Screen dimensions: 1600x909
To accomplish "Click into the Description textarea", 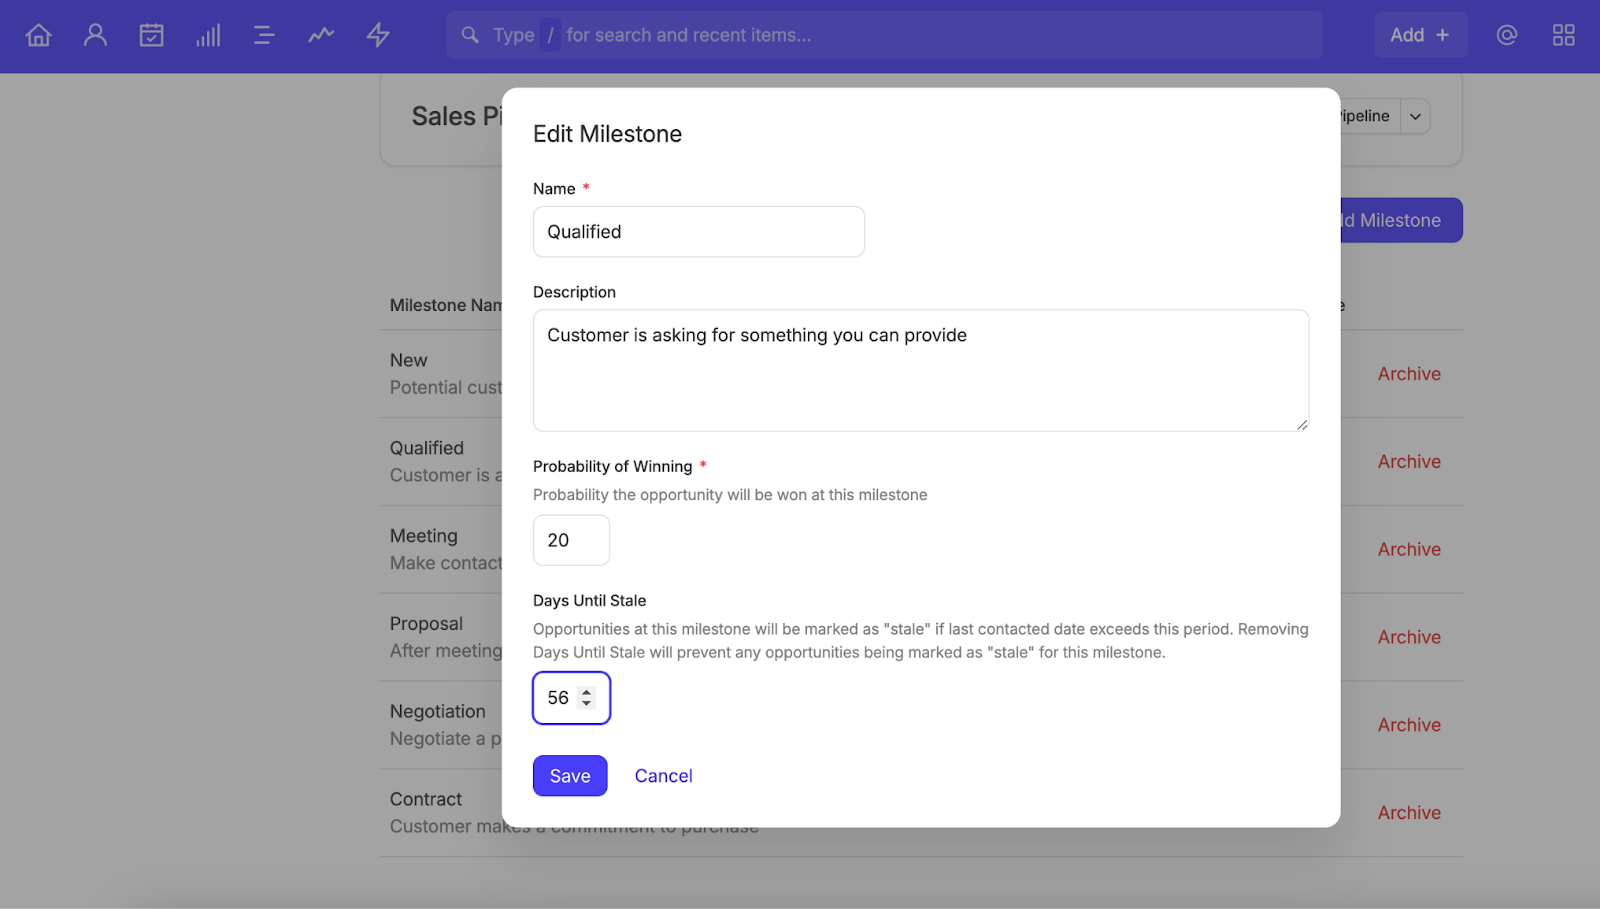I will point(921,370).
